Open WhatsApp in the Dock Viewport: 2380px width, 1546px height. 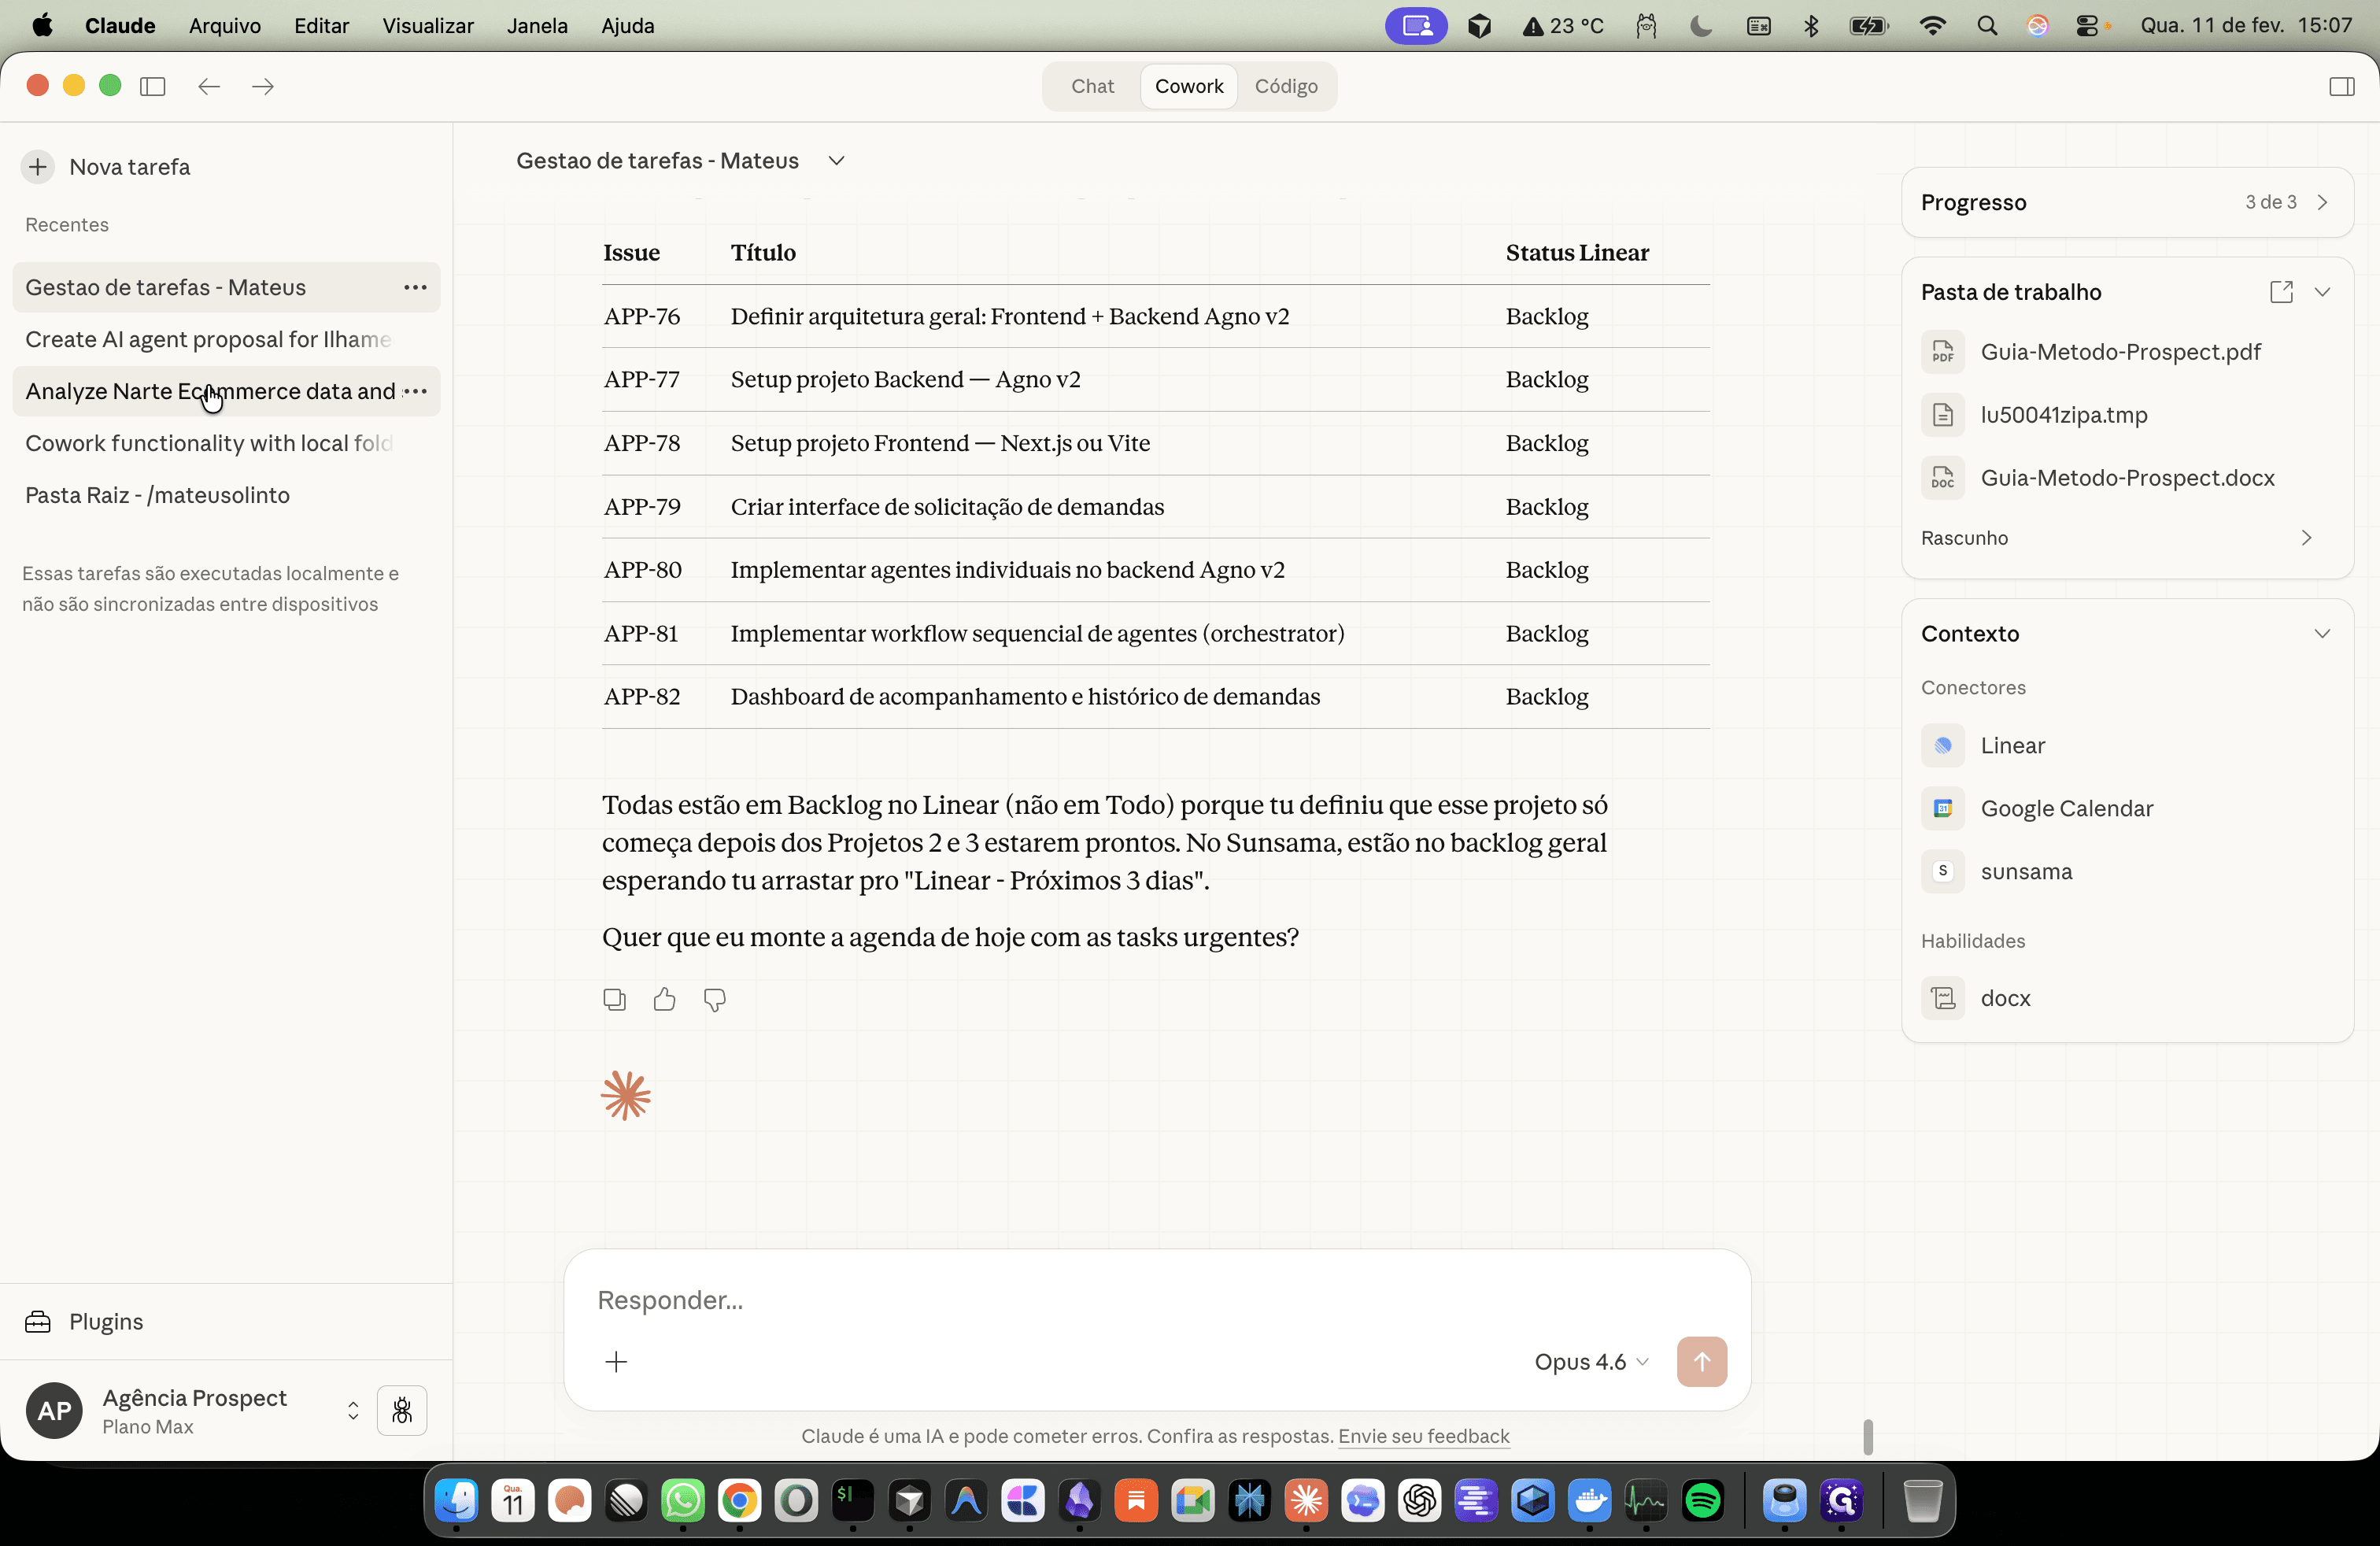pos(683,1501)
